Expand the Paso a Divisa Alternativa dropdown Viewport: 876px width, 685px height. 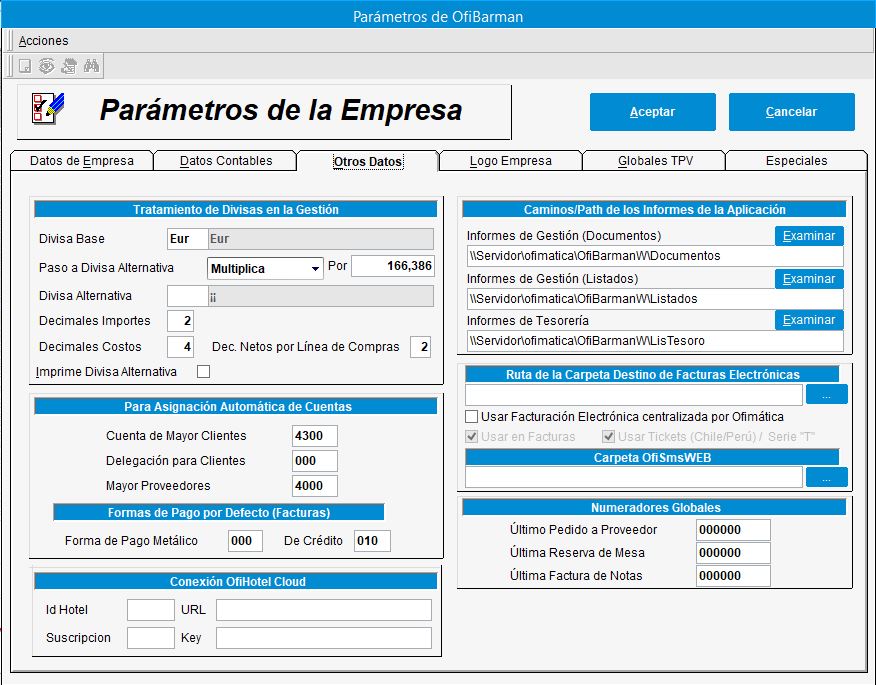coord(316,269)
